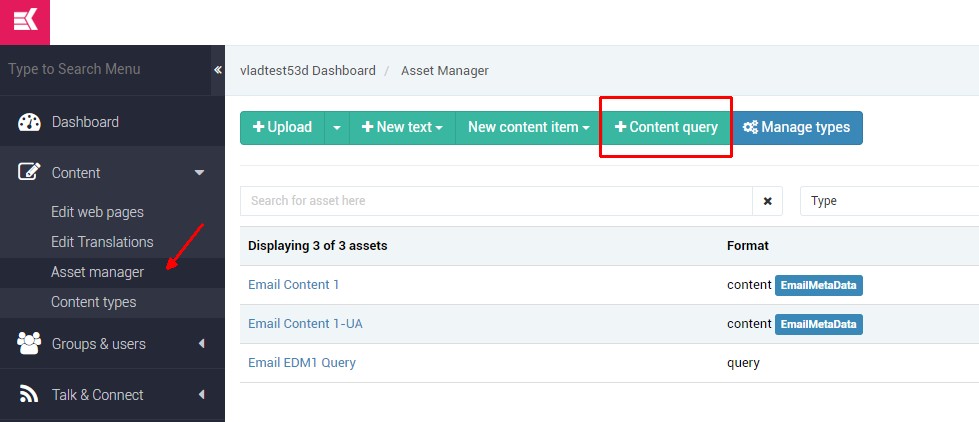Open the Email EDM1 Query asset link
979x422 pixels.
click(302, 363)
